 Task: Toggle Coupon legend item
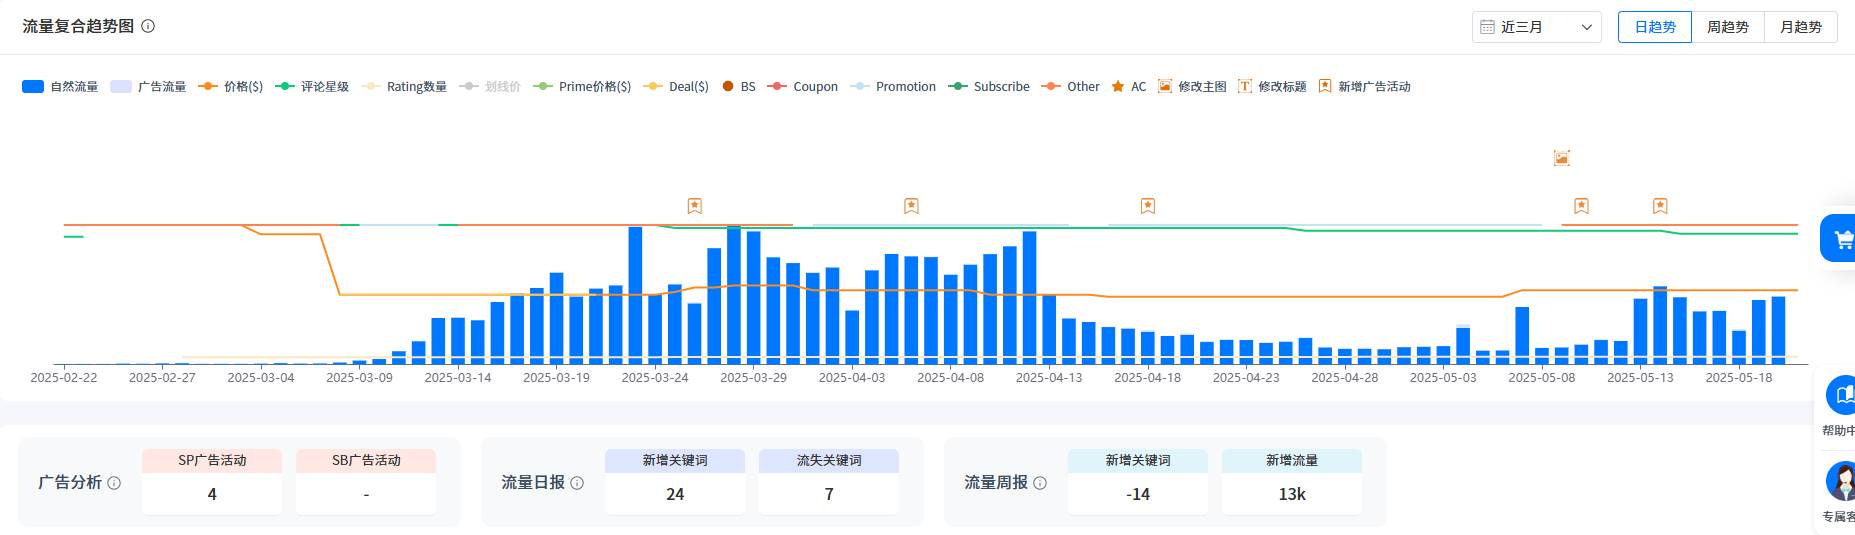(x=803, y=87)
